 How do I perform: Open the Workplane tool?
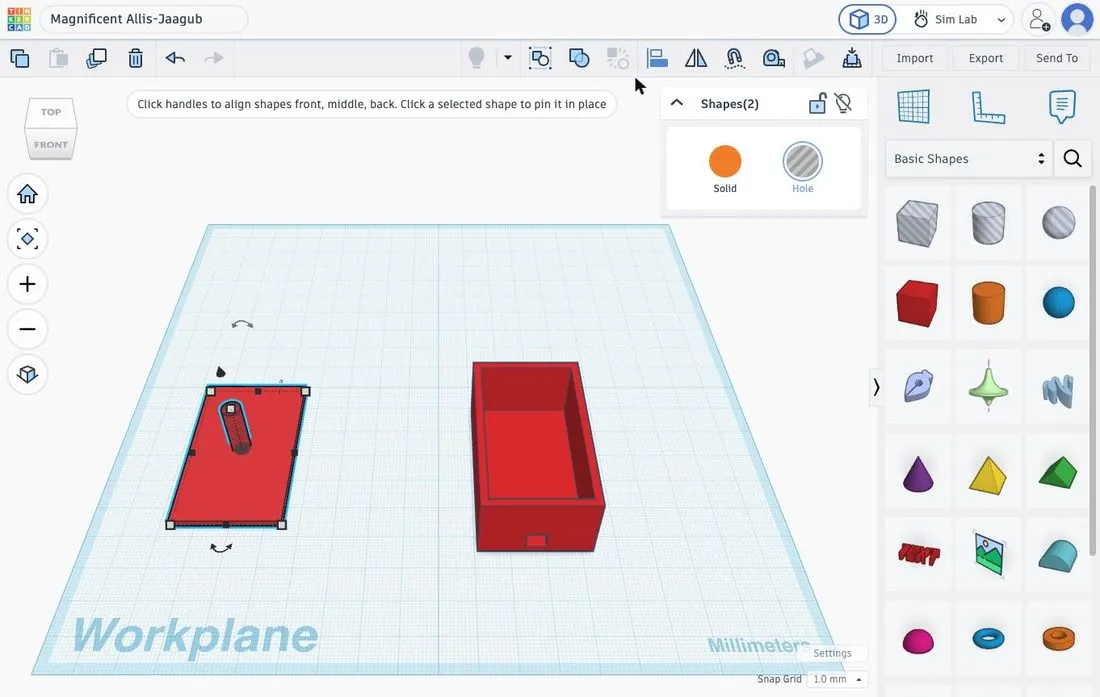pyautogui.click(x=913, y=107)
